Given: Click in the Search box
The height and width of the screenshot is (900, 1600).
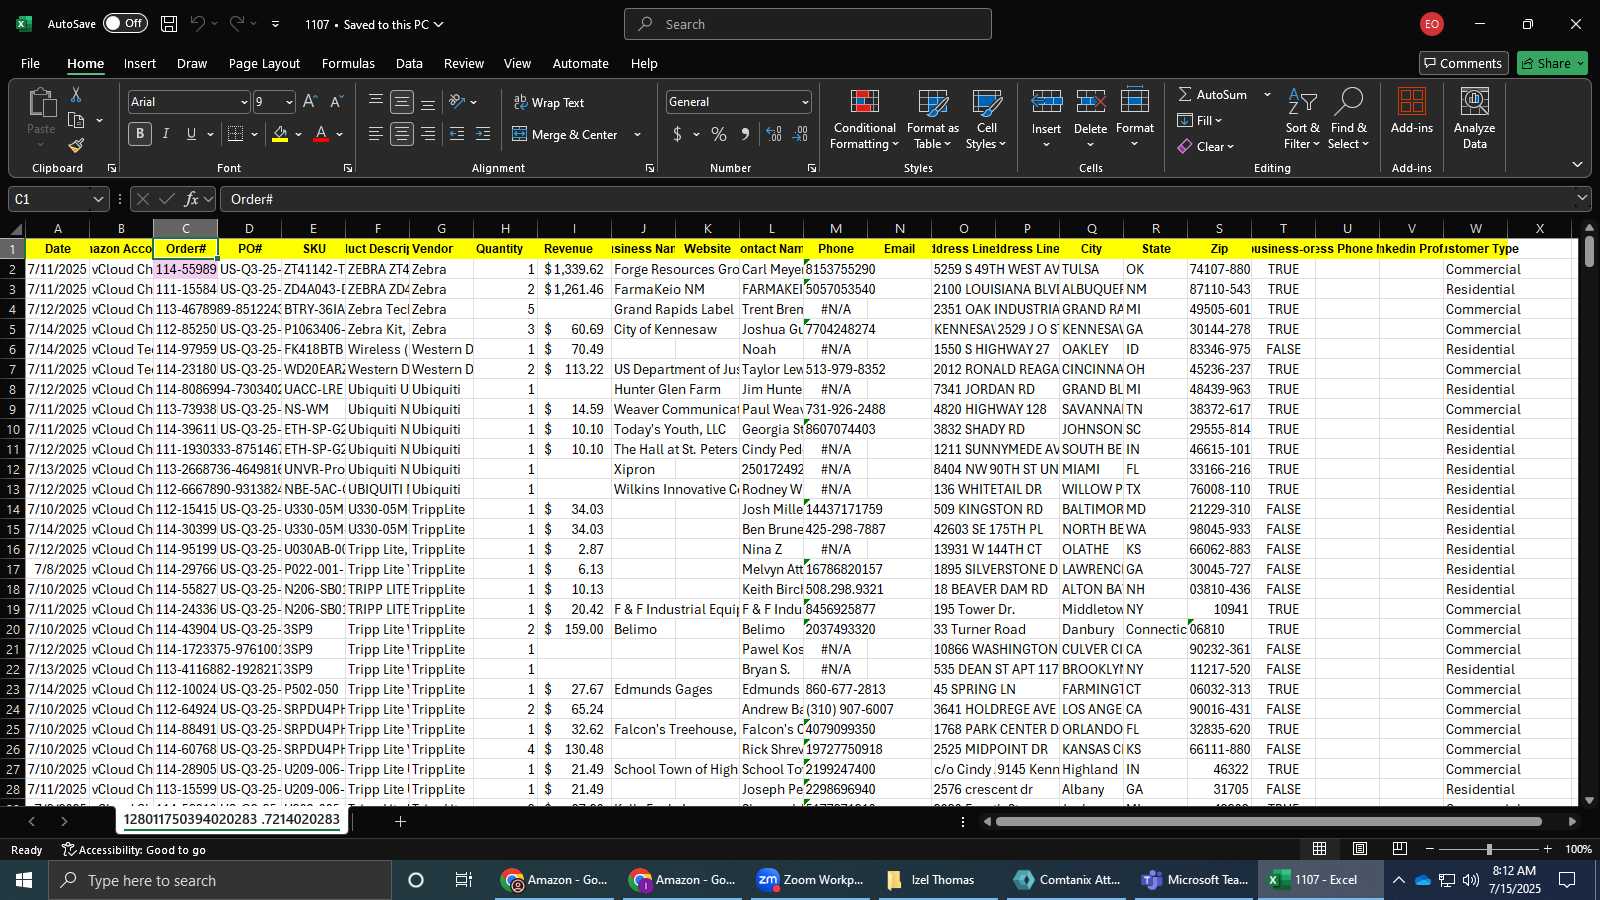Looking at the screenshot, I should tap(808, 24).
